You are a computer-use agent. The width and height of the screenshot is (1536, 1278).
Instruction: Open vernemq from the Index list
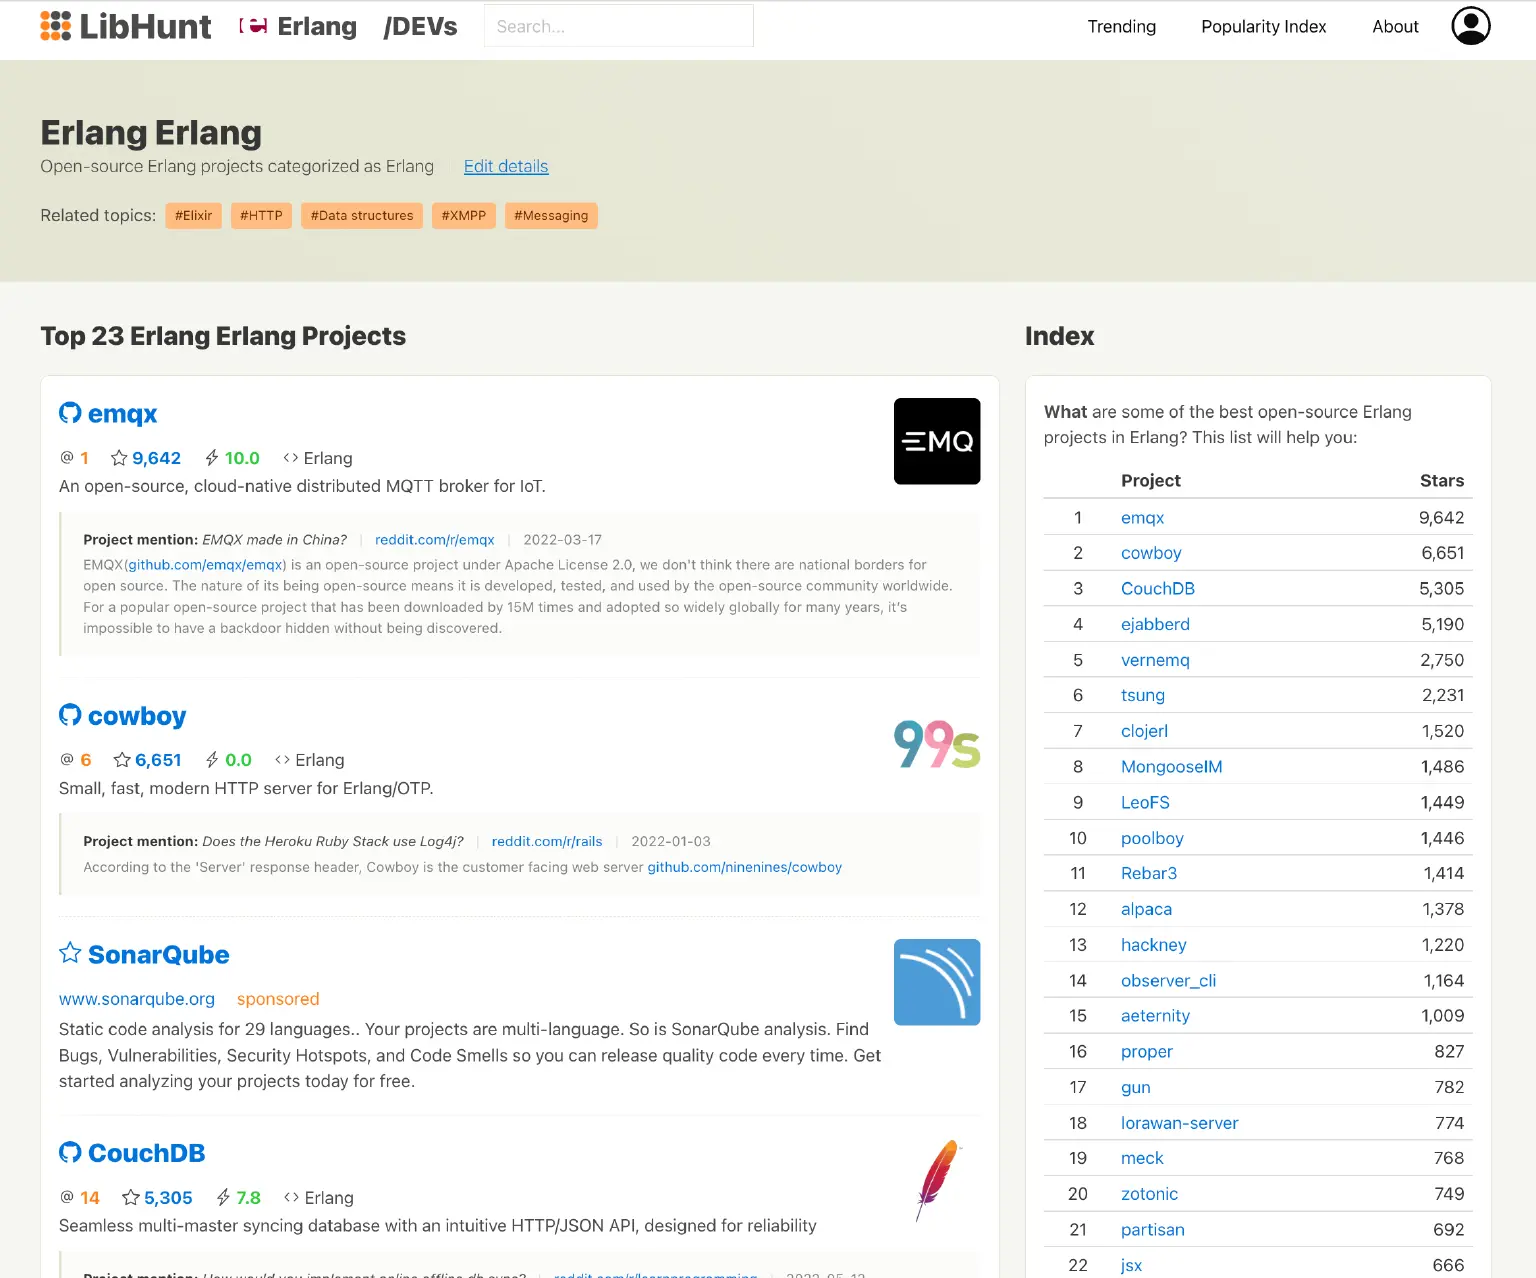pos(1155,659)
